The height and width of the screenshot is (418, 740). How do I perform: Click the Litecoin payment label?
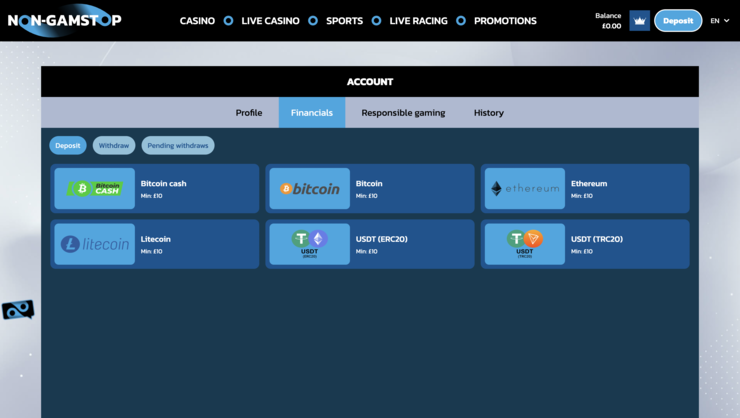pos(156,239)
